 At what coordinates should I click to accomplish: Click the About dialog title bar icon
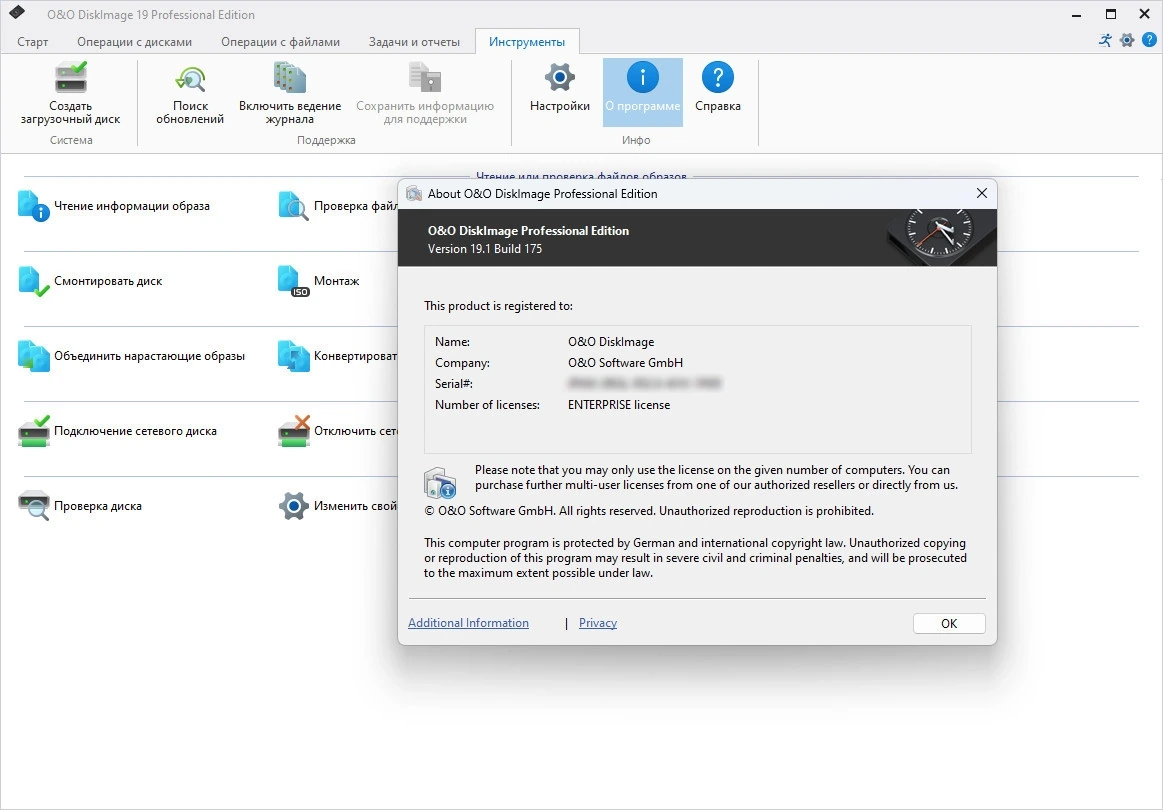click(414, 194)
